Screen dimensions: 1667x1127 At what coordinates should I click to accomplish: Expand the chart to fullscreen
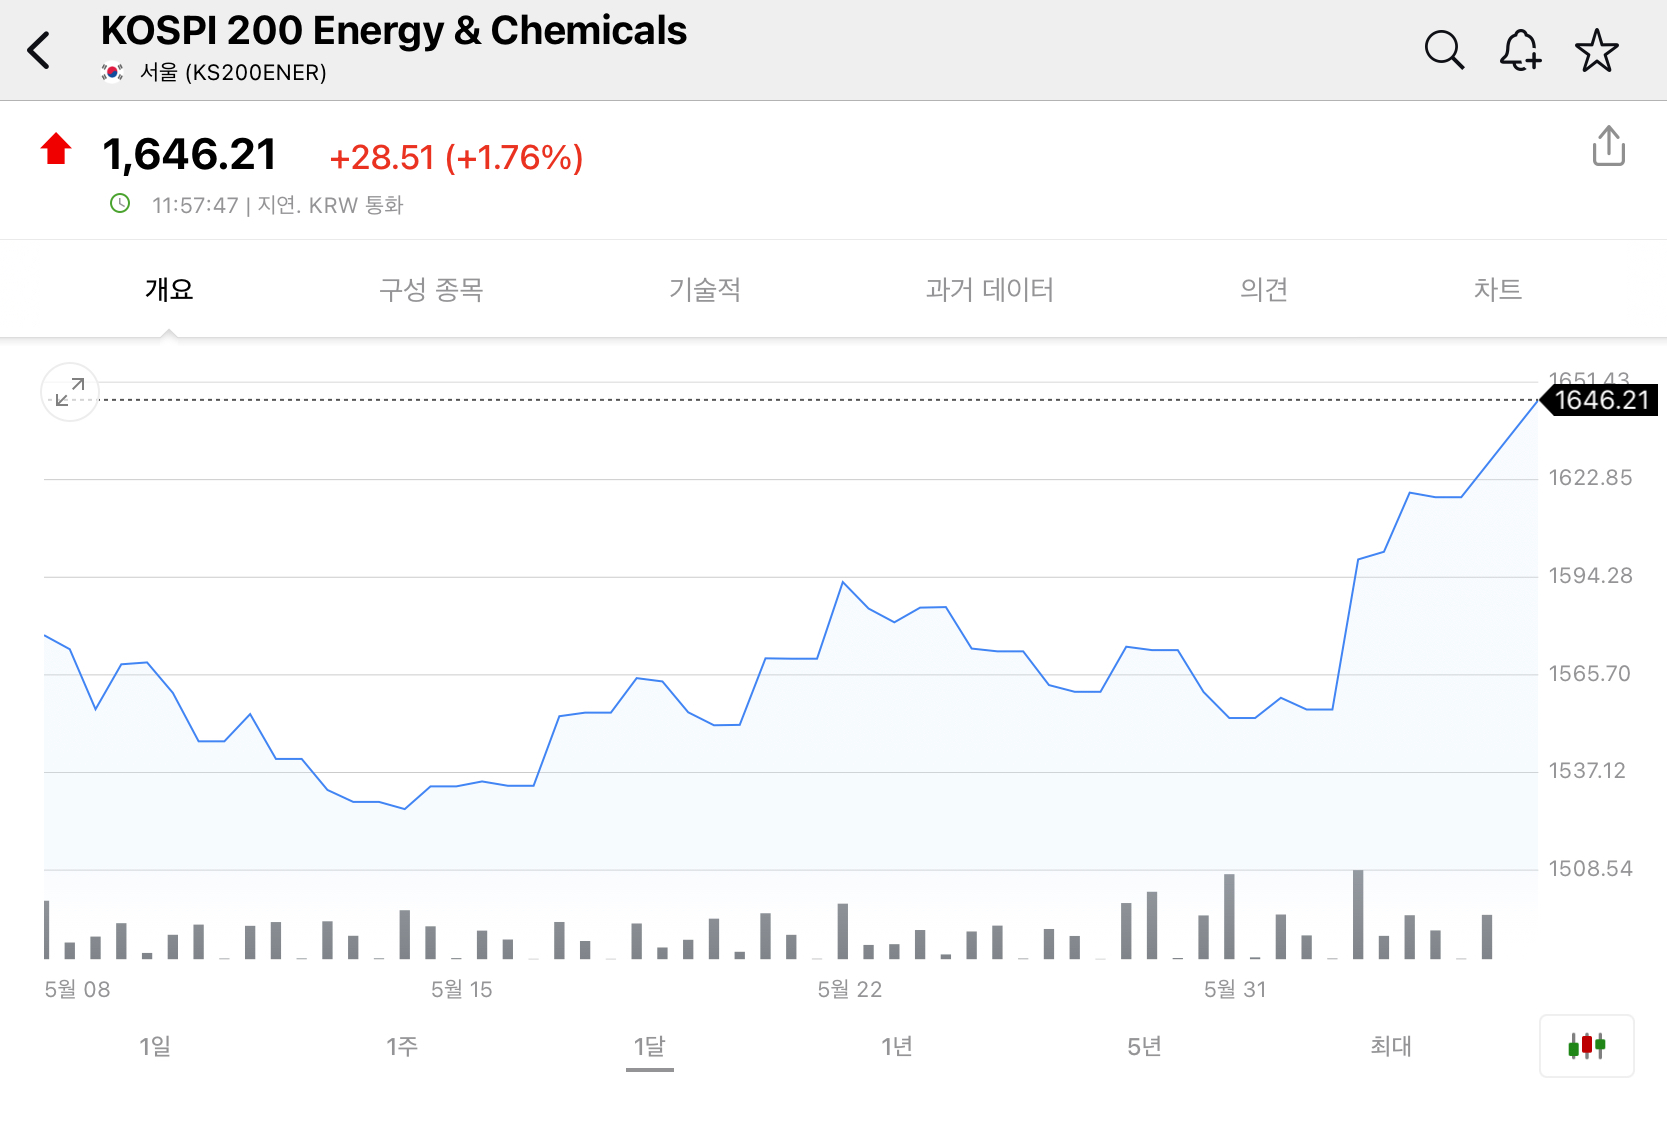pyautogui.click(x=70, y=392)
